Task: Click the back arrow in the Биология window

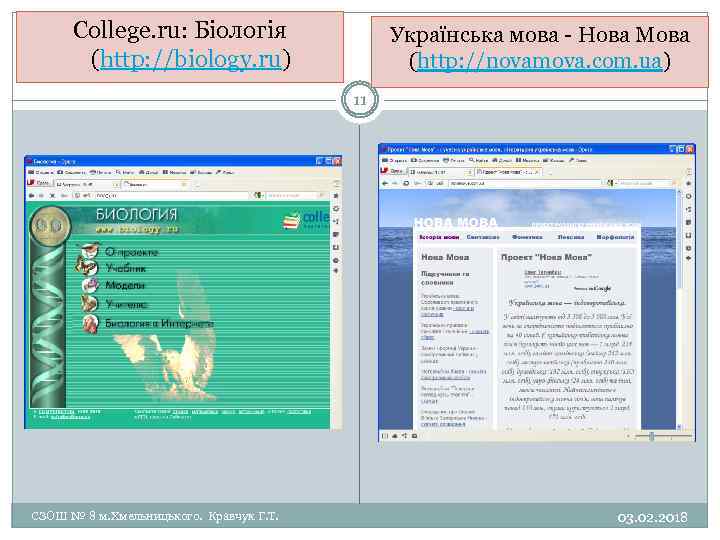Action: 31,196
